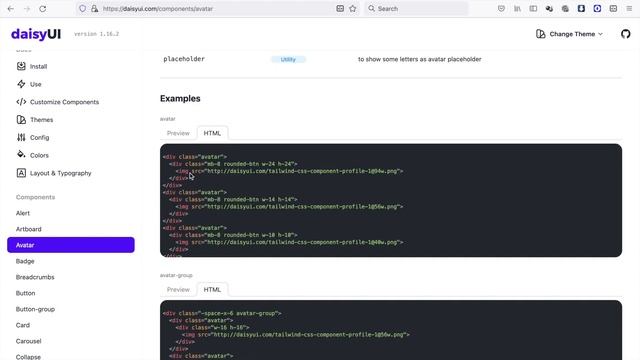
Task: Bookmark the page with the star icon
Action: click(353, 9)
